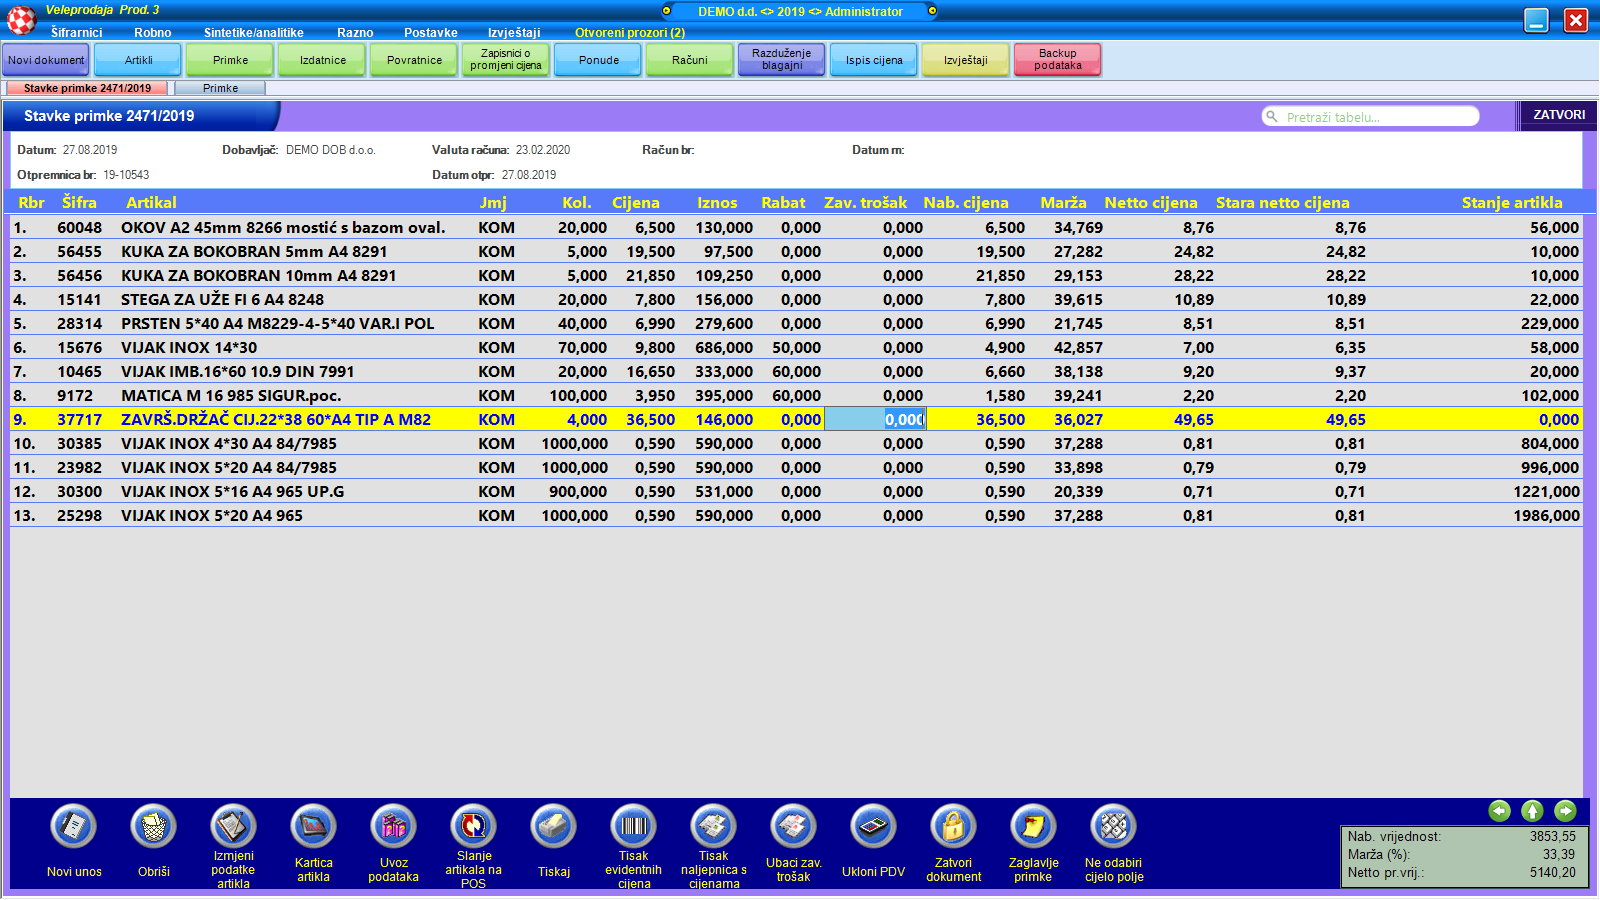This screenshot has width=1600, height=900.
Task: Click the Tiskaj printer icon
Action: tap(553, 827)
